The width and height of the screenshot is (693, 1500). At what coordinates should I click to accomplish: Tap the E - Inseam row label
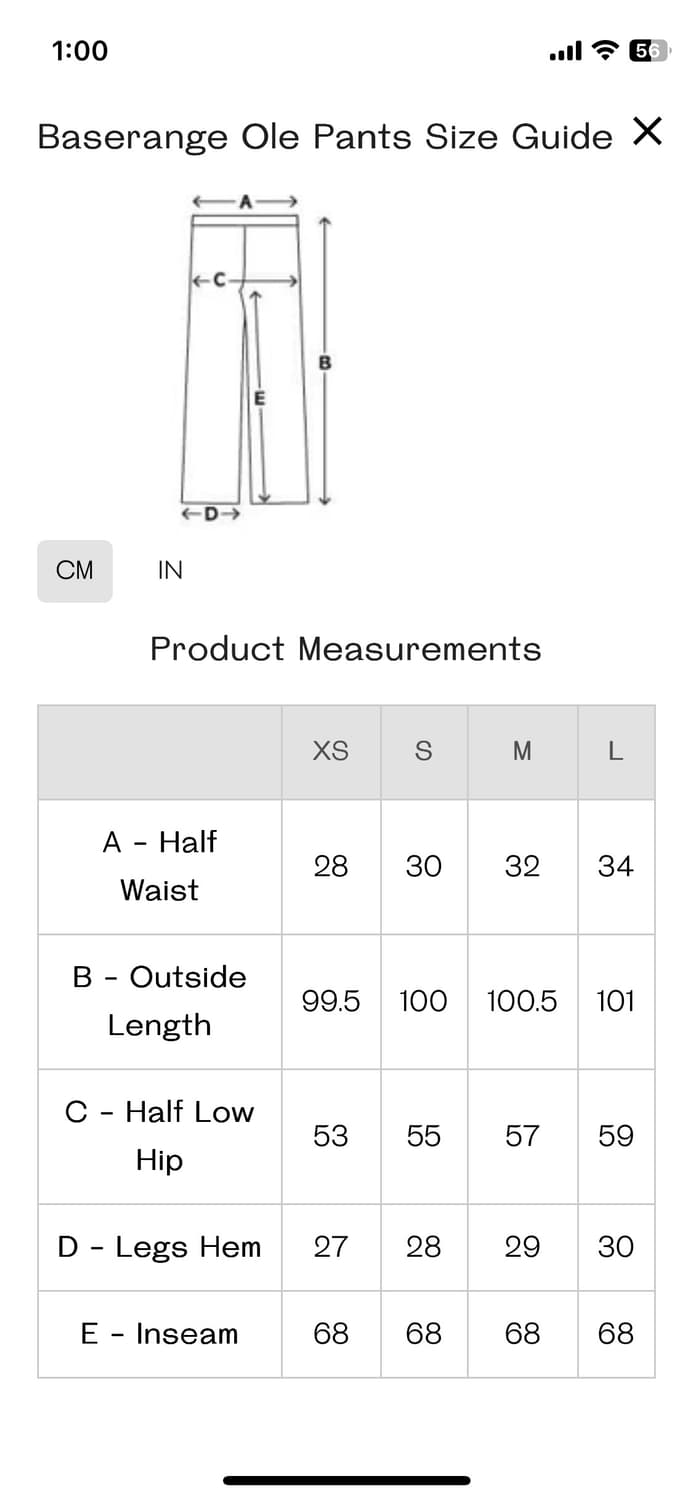[160, 1334]
